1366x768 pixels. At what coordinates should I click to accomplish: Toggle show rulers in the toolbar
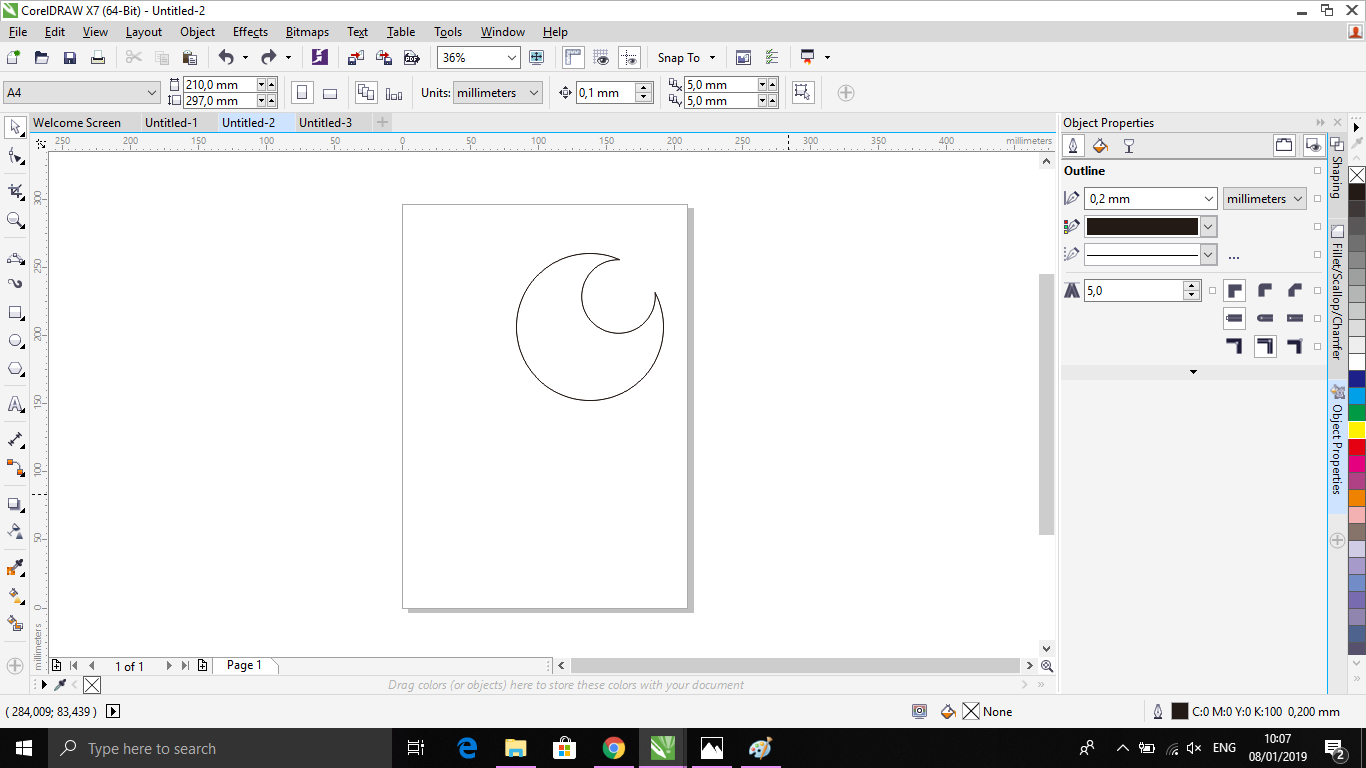click(x=573, y=58)
